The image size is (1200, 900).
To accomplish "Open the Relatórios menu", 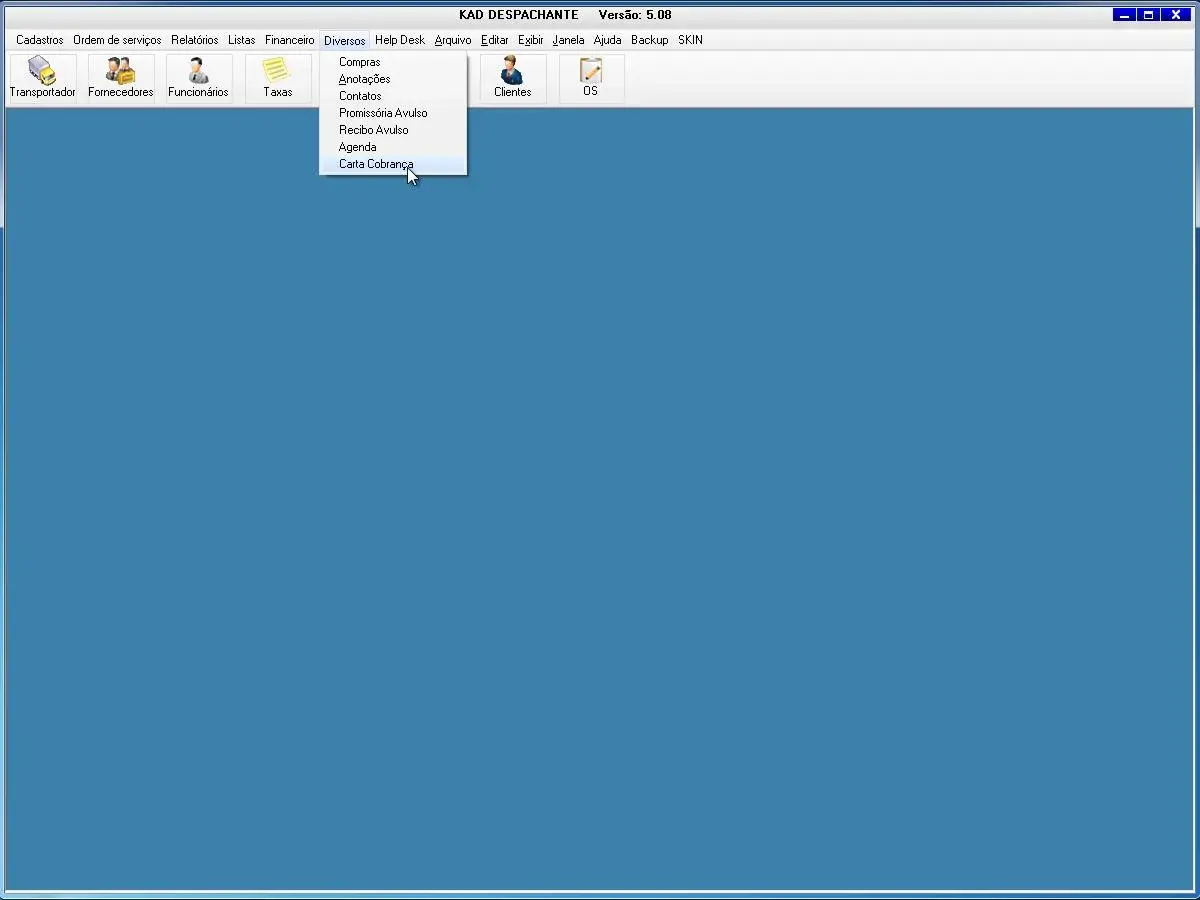I will click(x=194, y=40).
